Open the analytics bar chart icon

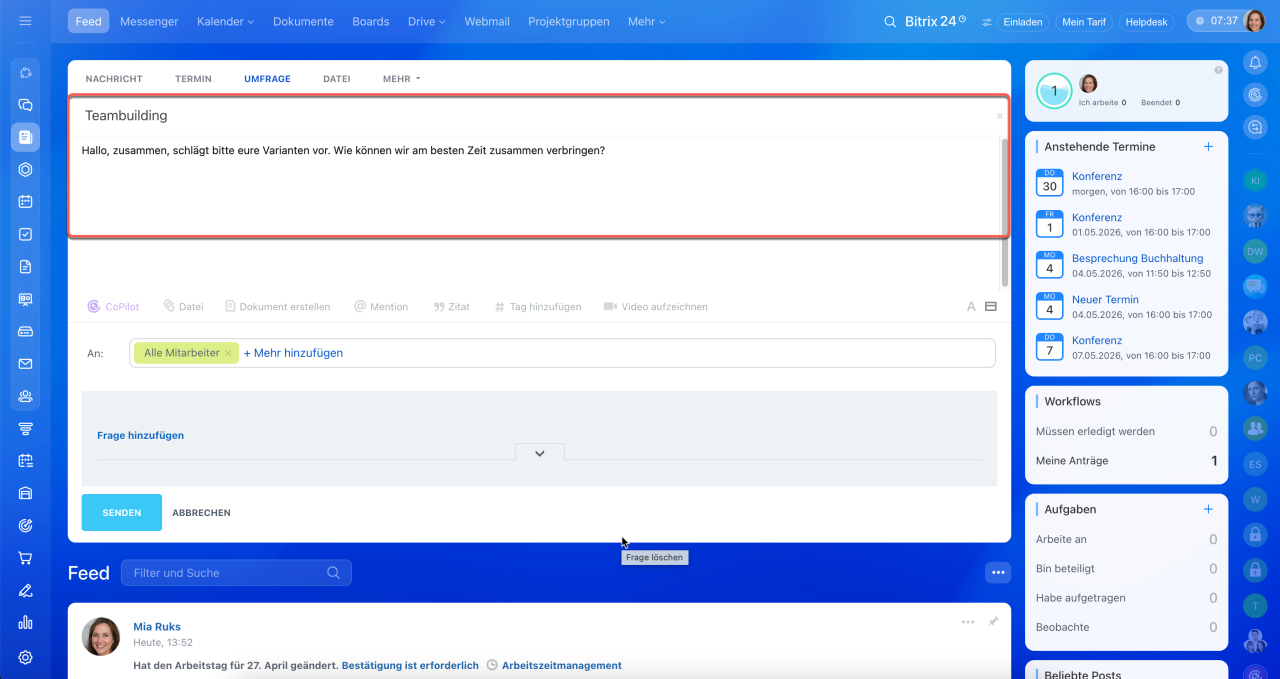coord(25,623)
